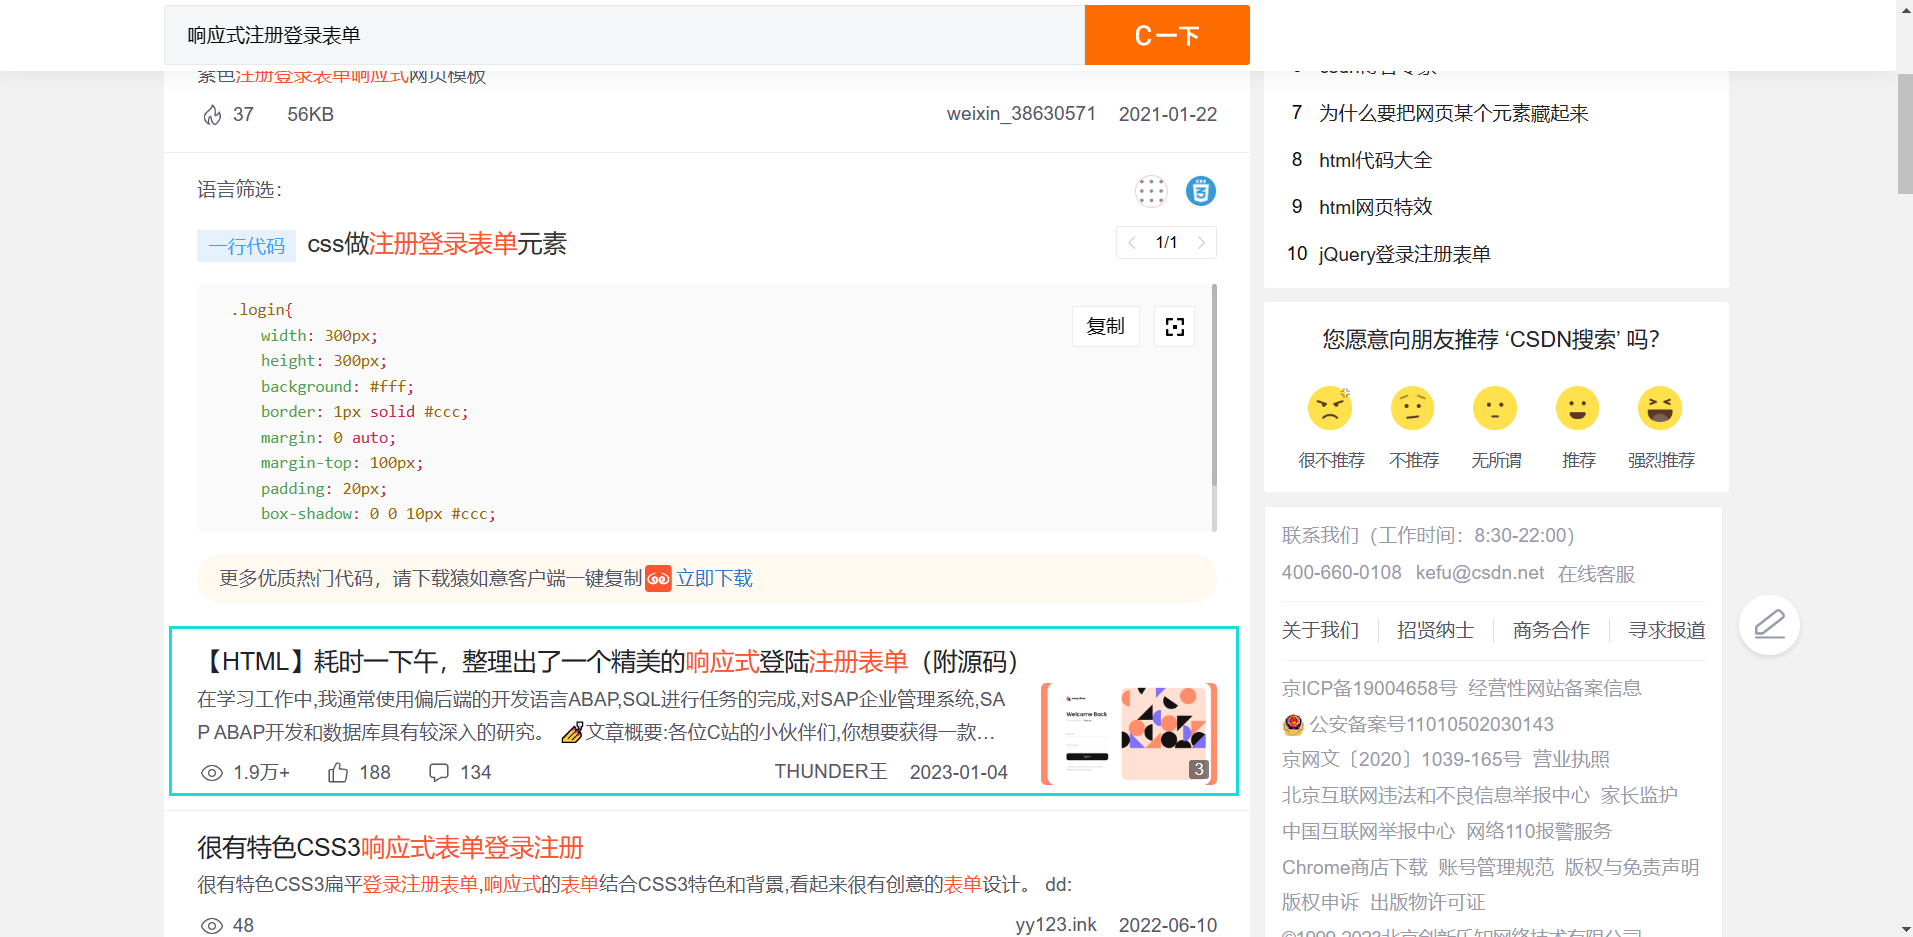Rate 推荐 smiling face emoji
Screen dimensions: 1913x937
coord(1578,408)
